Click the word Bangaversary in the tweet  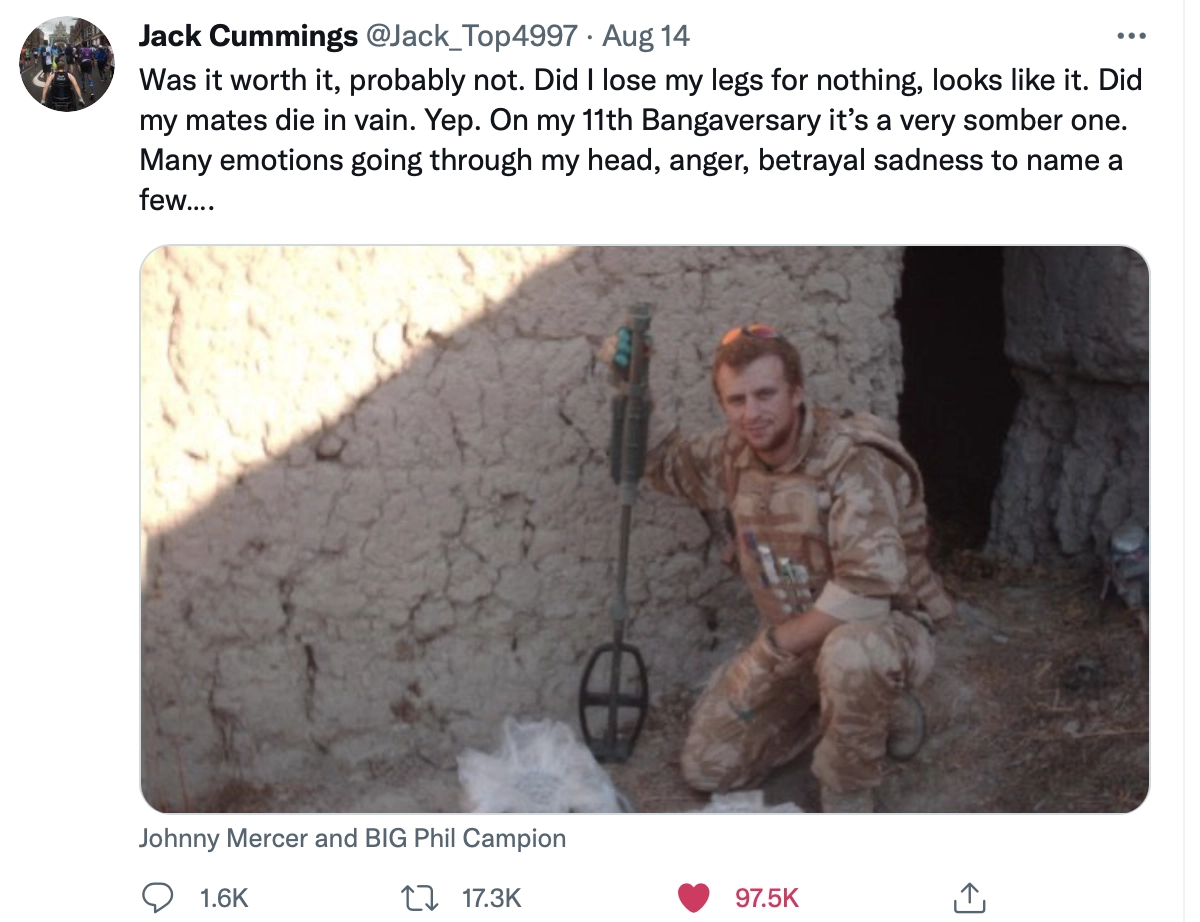point(712,119)
